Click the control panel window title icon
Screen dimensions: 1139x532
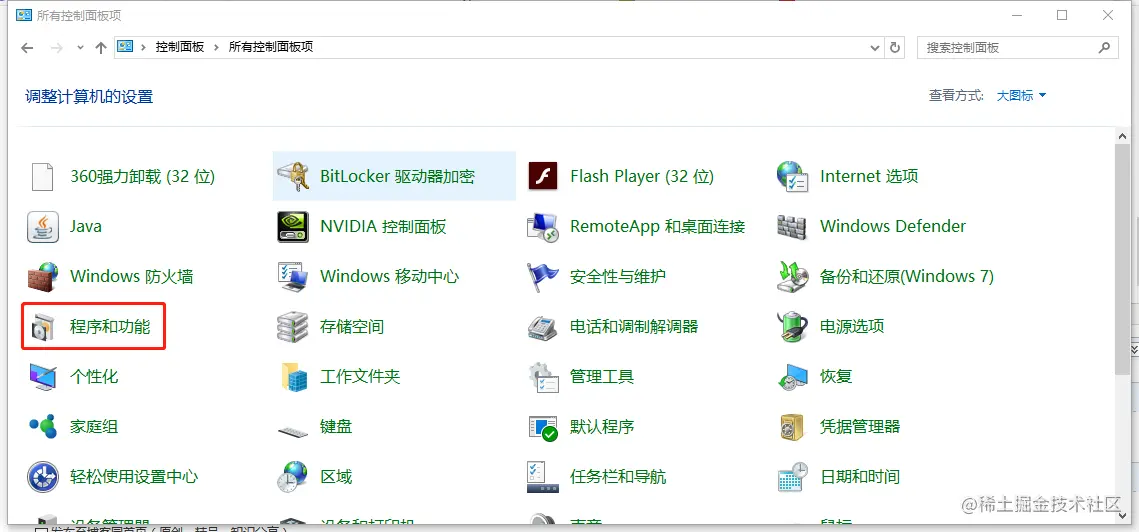[24, 15]
